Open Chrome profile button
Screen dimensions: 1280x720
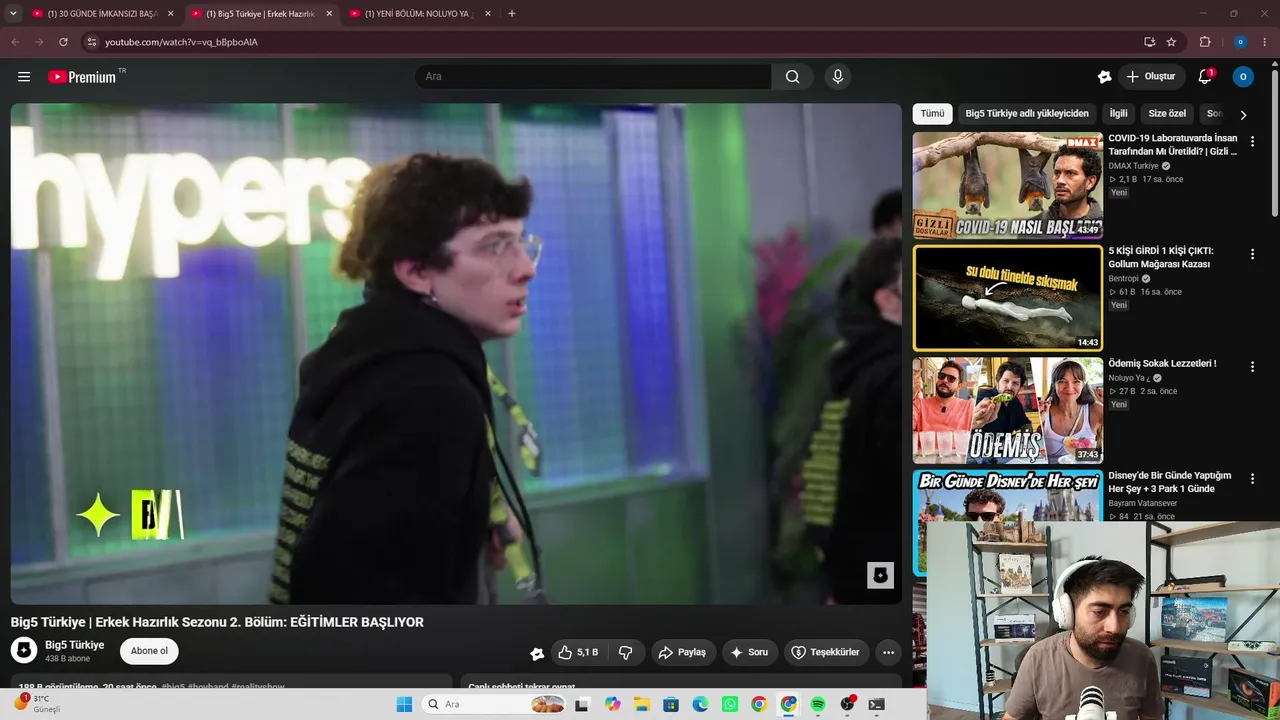point(1240,42)
